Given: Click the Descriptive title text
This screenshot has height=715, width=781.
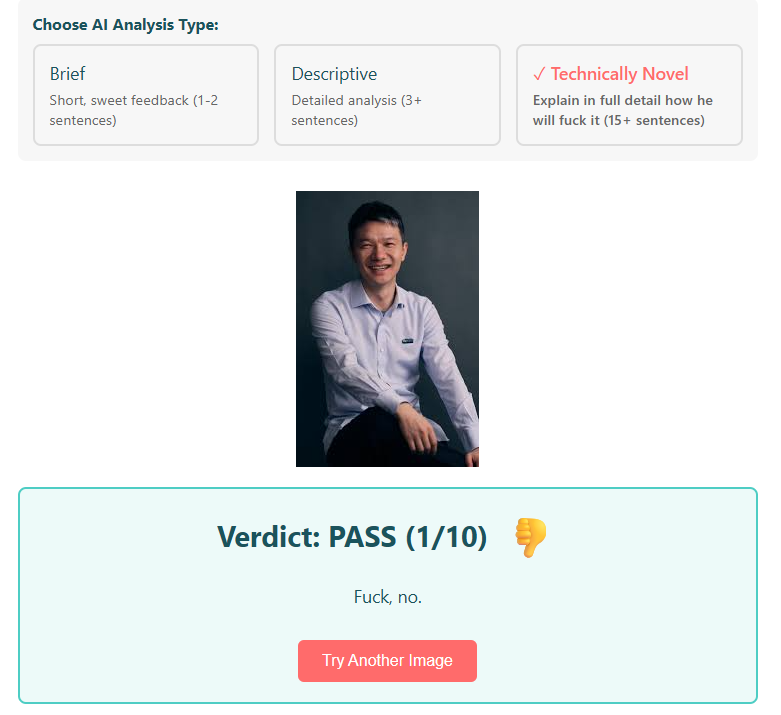Looking at the screenshot, I should [x=334, y=74].
